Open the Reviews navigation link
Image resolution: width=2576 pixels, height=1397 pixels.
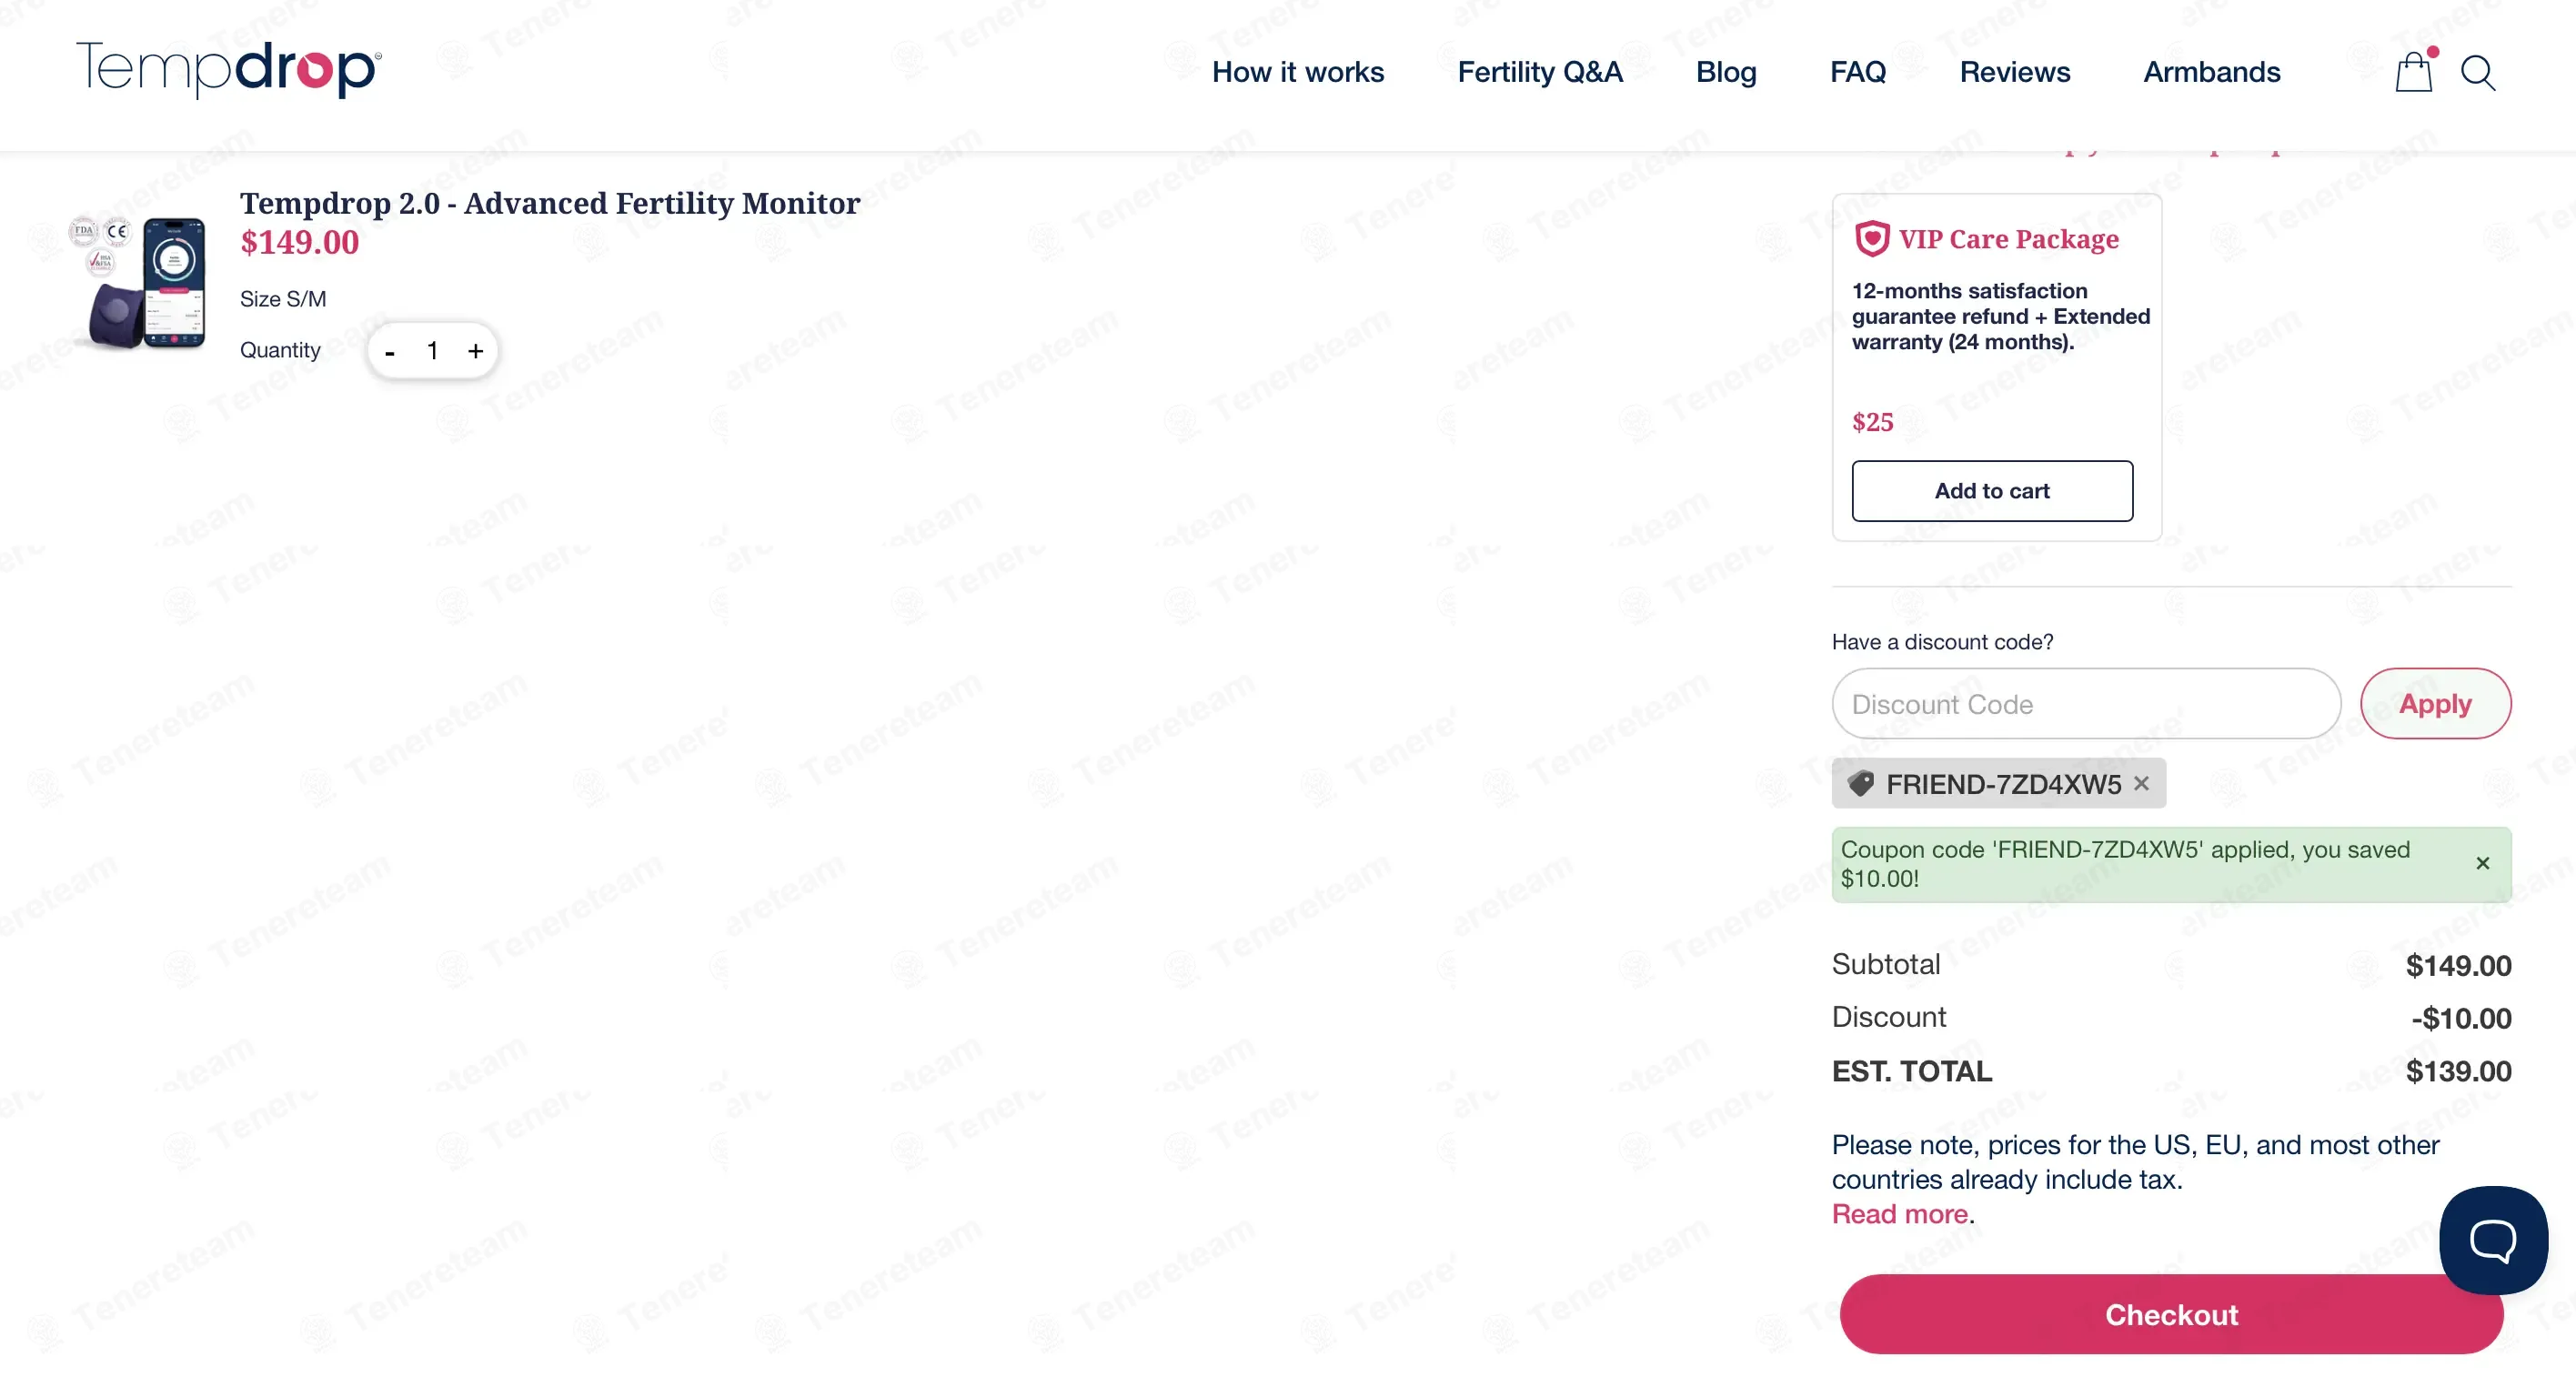(2014, 72)
